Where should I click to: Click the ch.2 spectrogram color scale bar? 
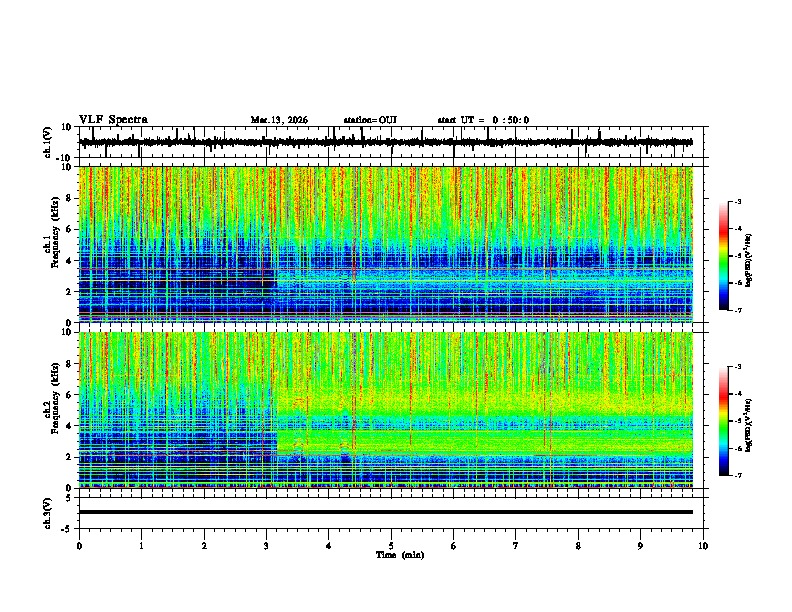pyautogui.click(x=724, y=421)
